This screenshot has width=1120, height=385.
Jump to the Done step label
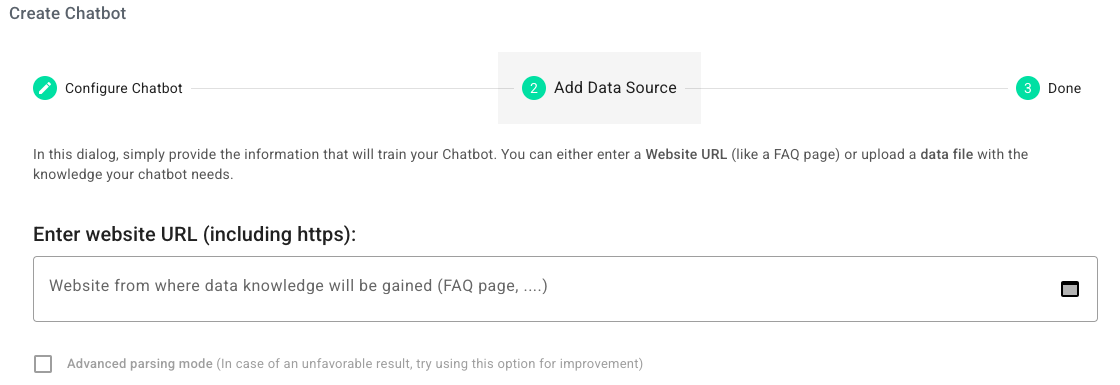coord(1064,89)
